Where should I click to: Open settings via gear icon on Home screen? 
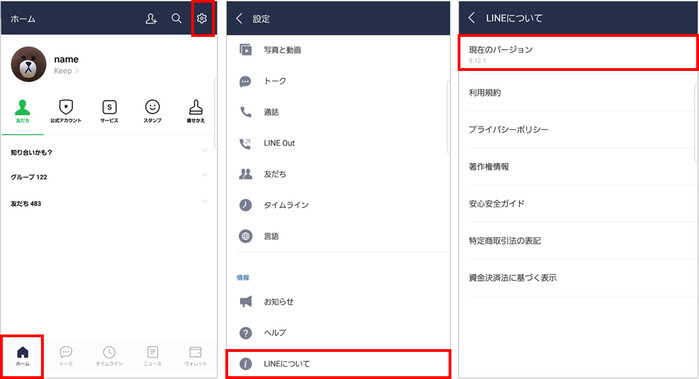pyautogui.click(x=202, y=18)
